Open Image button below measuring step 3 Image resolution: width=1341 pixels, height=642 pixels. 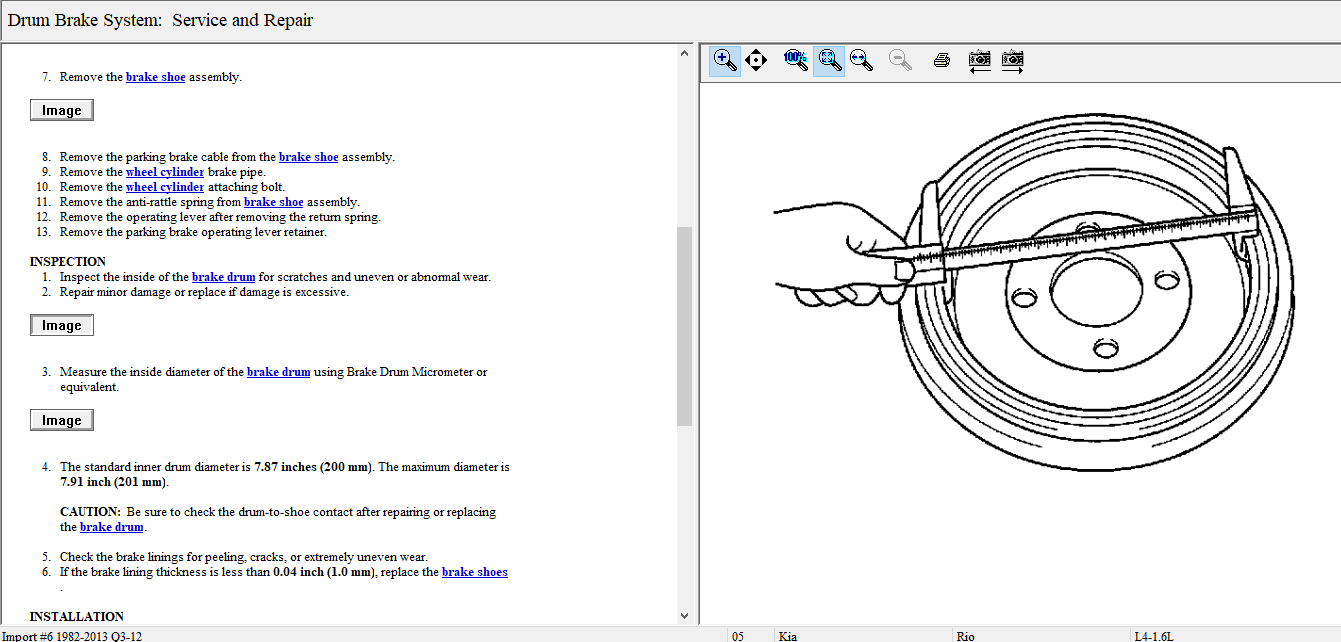pyautogui.click(x=62, y=420)
